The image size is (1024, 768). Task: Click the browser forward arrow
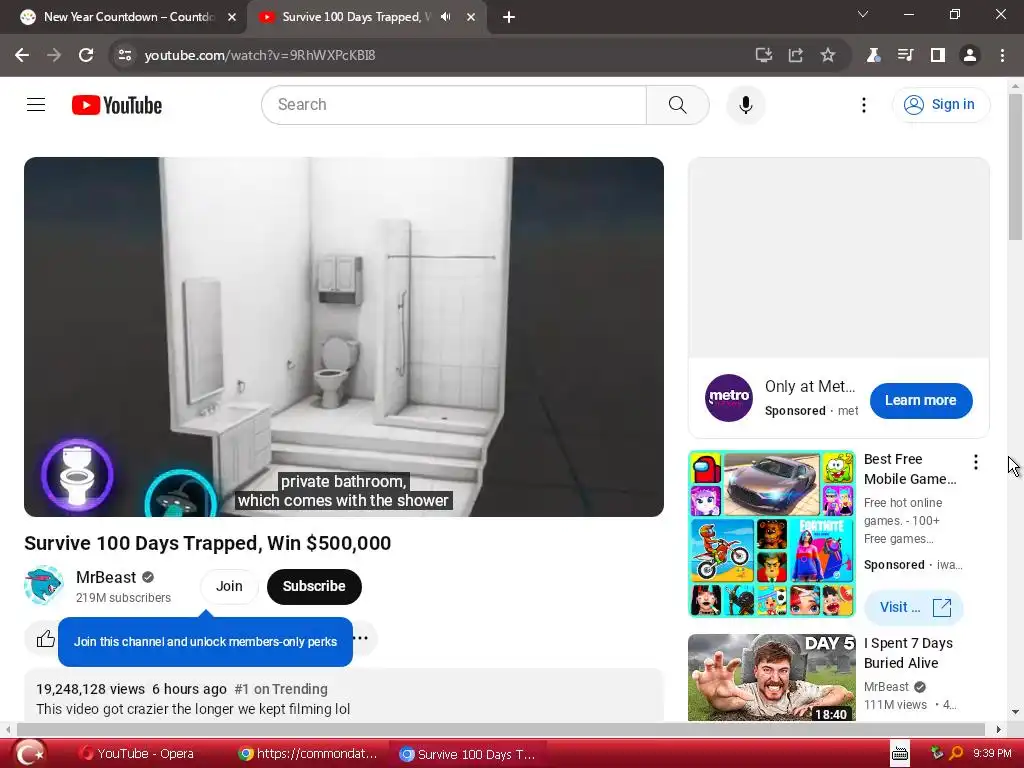tap(54, 56)
